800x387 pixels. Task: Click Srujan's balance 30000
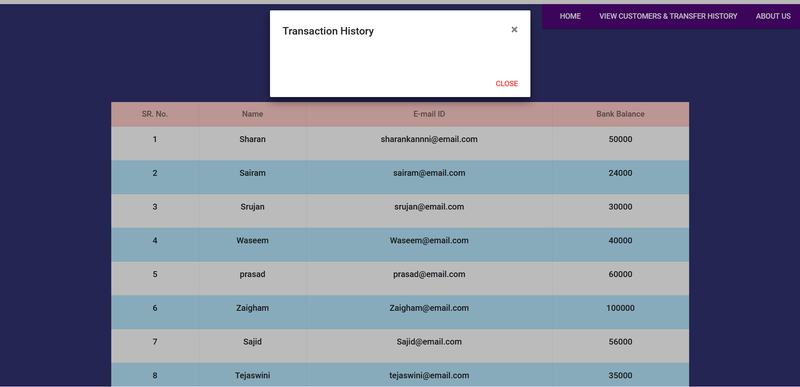click(x=620, y=207)
